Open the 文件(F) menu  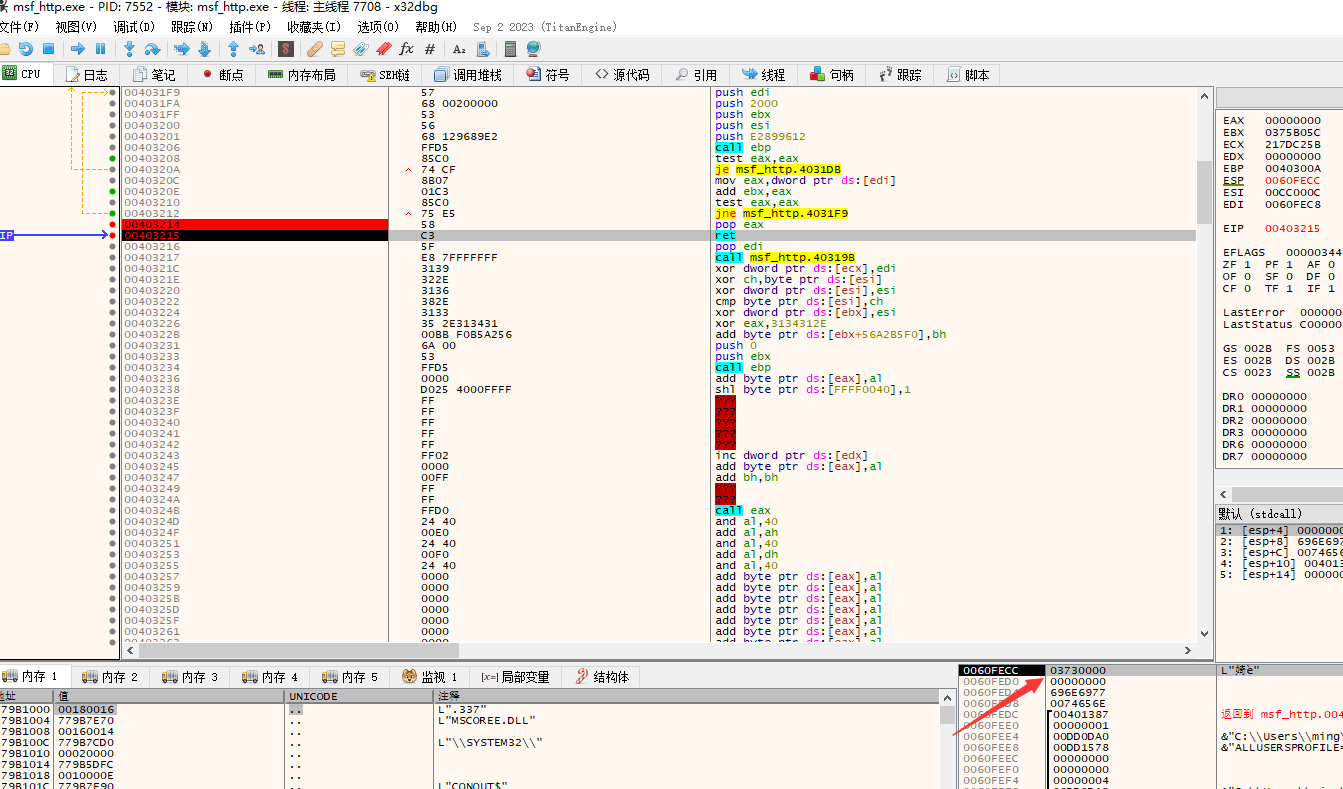point(19,27)
